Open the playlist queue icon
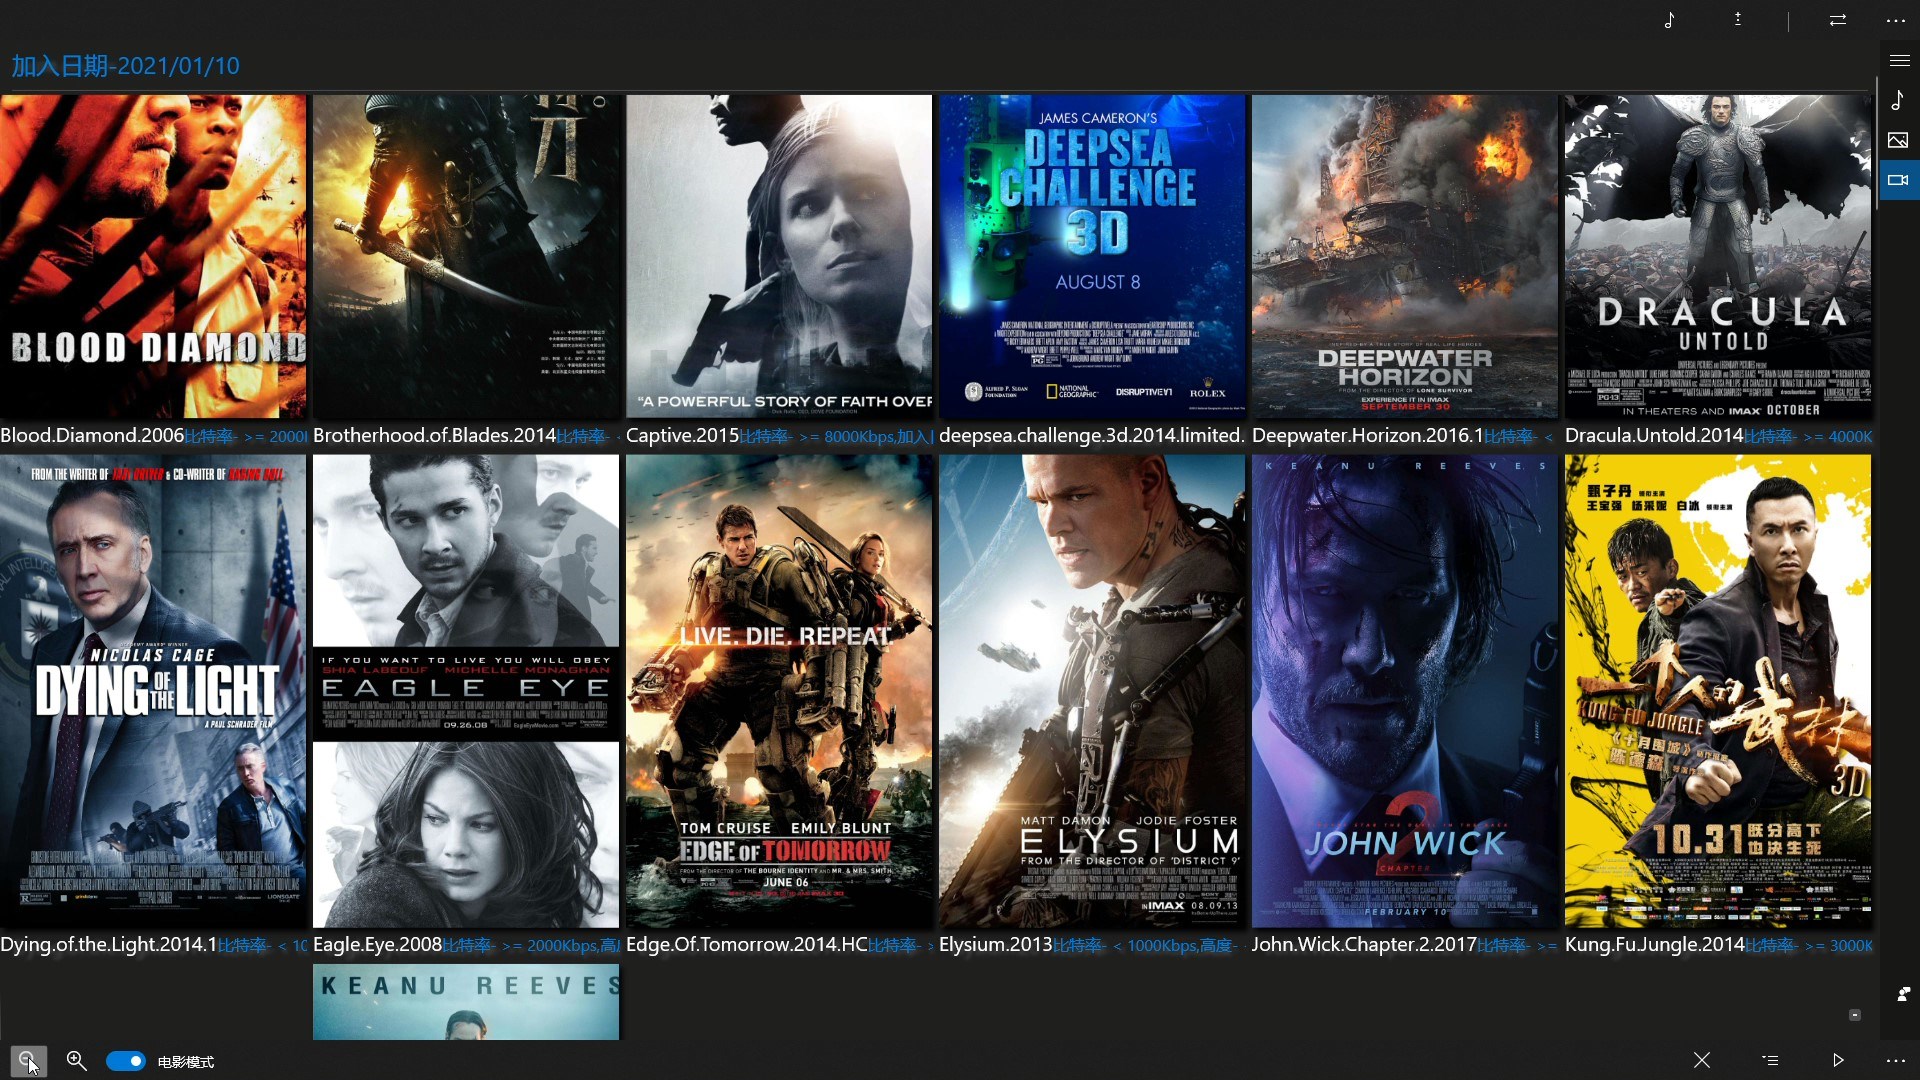Image resolution: width=1920 pixels, height=1080 pixels. point(1770,1060)
